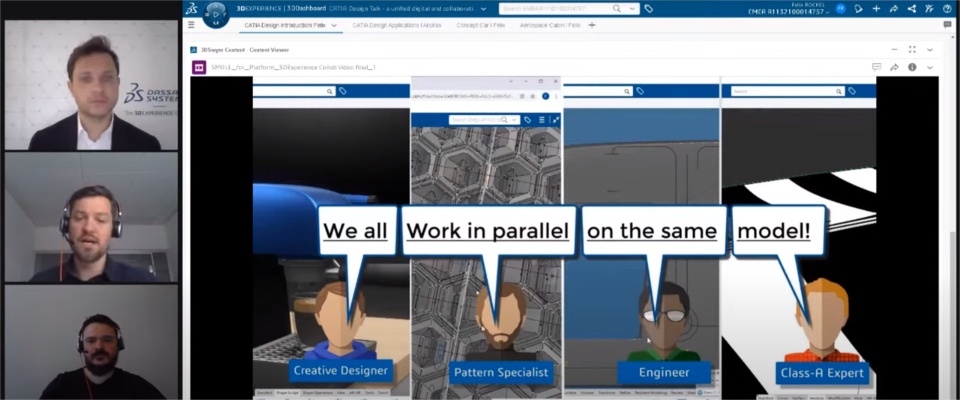Switch to Aerospace Cabin | Felix tab
The width and height of the screenshot is (960, 400).
[x=550, y=25]
